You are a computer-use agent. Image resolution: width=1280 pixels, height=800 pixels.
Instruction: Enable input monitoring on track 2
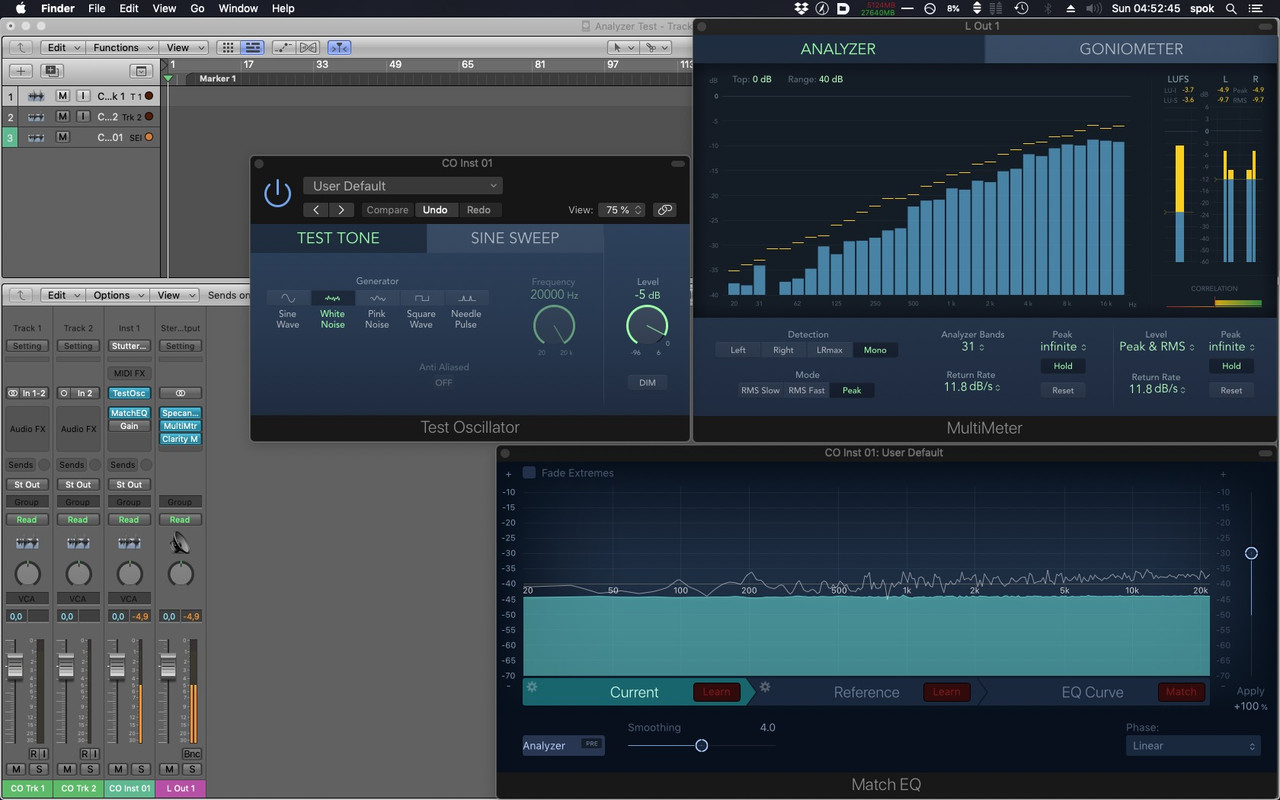pos(83,117)
